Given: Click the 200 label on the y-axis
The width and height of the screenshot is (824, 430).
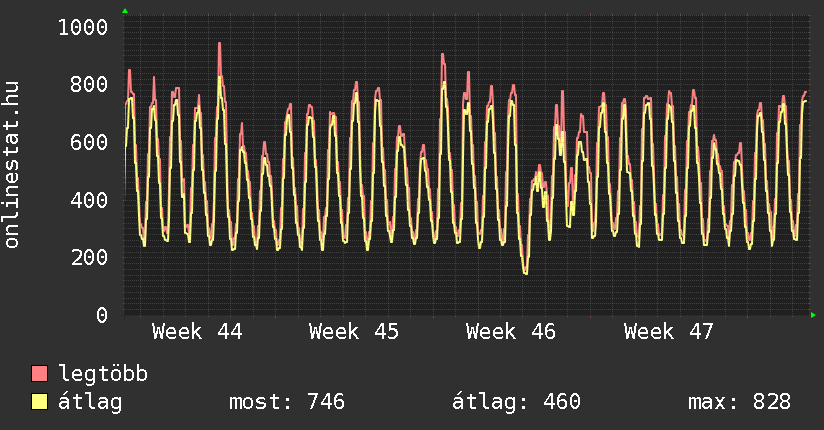Looking at the screenshot, I should [89, 257].
